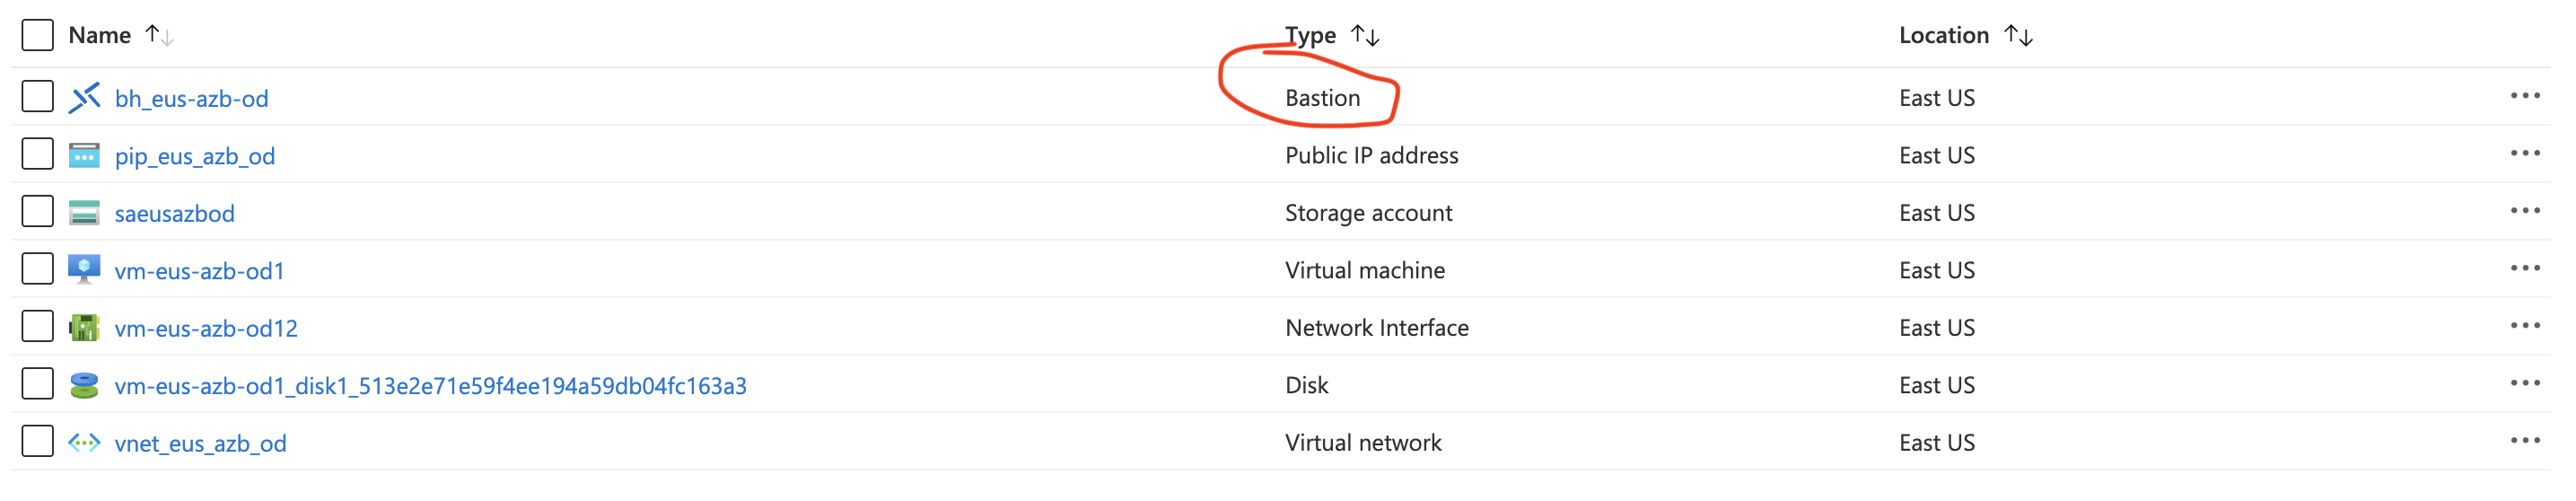The width and height of the screenshot is (2576, 501).
Task: Open context menu ellipsis for vm-eus-azb-od1
Action: 2524,268
